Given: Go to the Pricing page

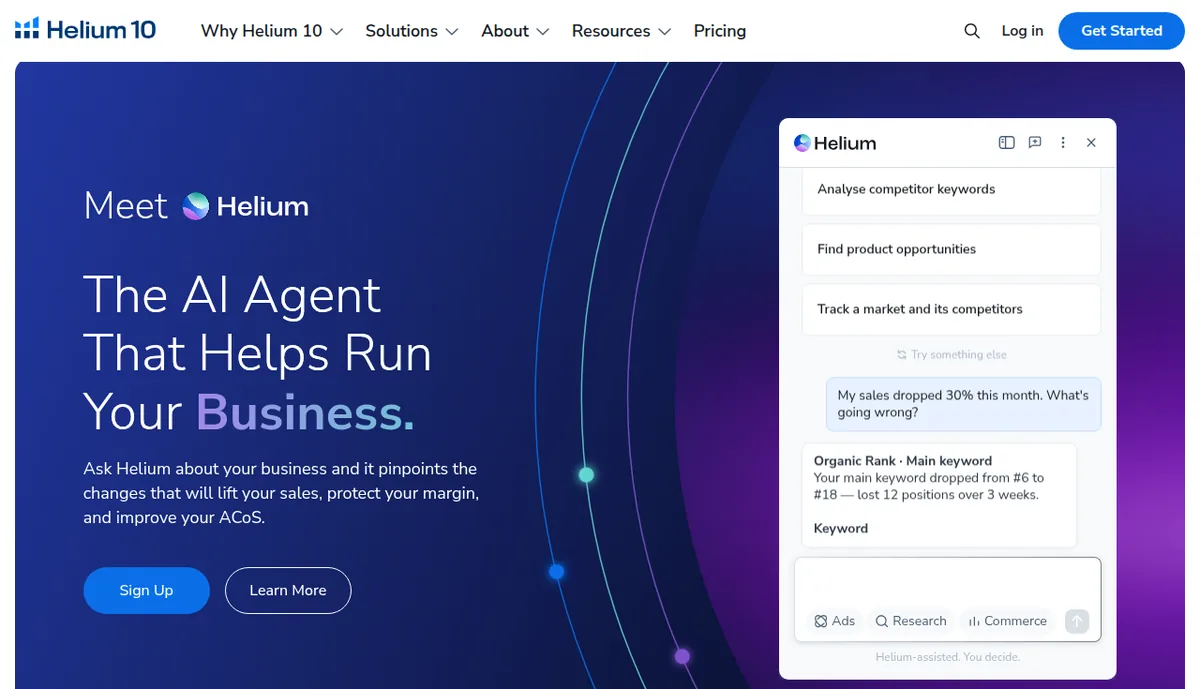Looking at the screenshot, I should (x=720, y=31).
